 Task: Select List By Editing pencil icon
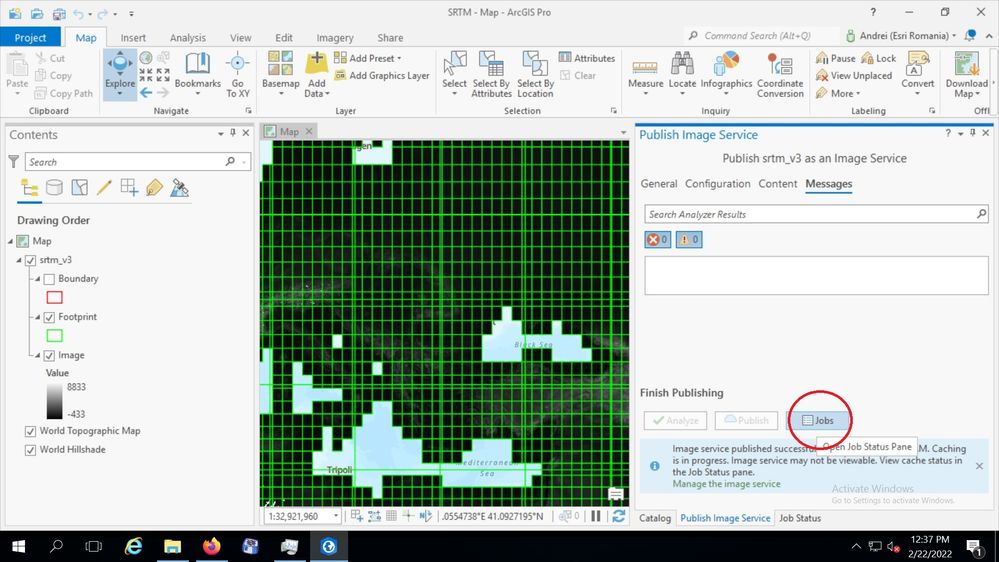[x=104, y=187]
